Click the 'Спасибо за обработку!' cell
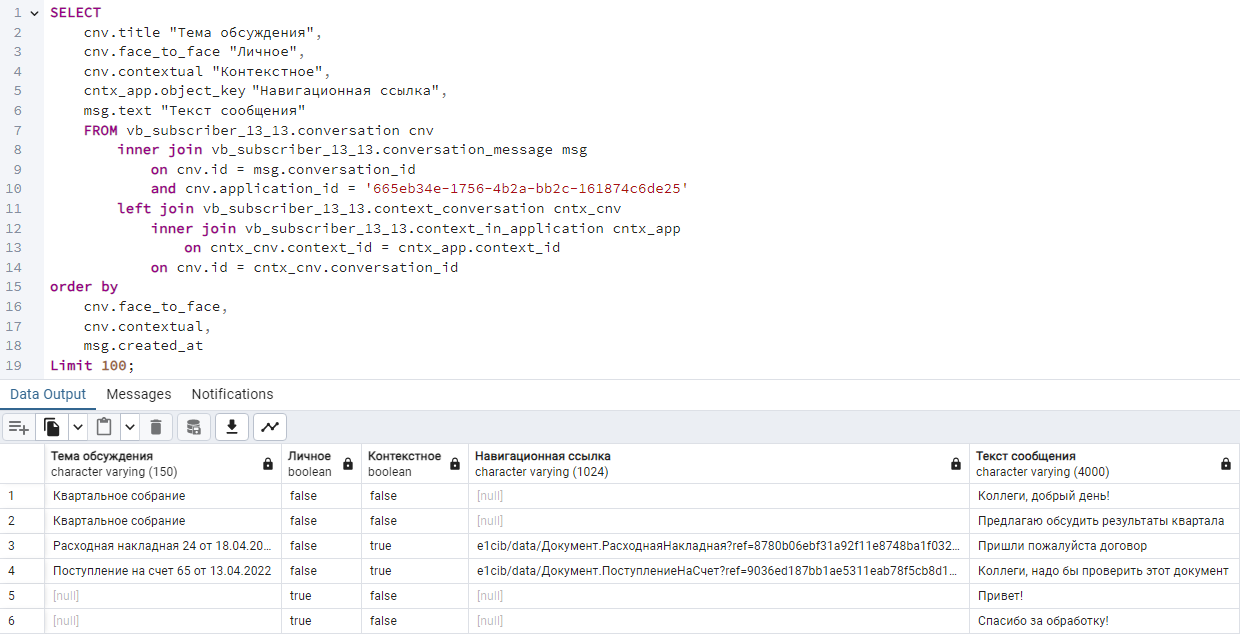 1105,621
